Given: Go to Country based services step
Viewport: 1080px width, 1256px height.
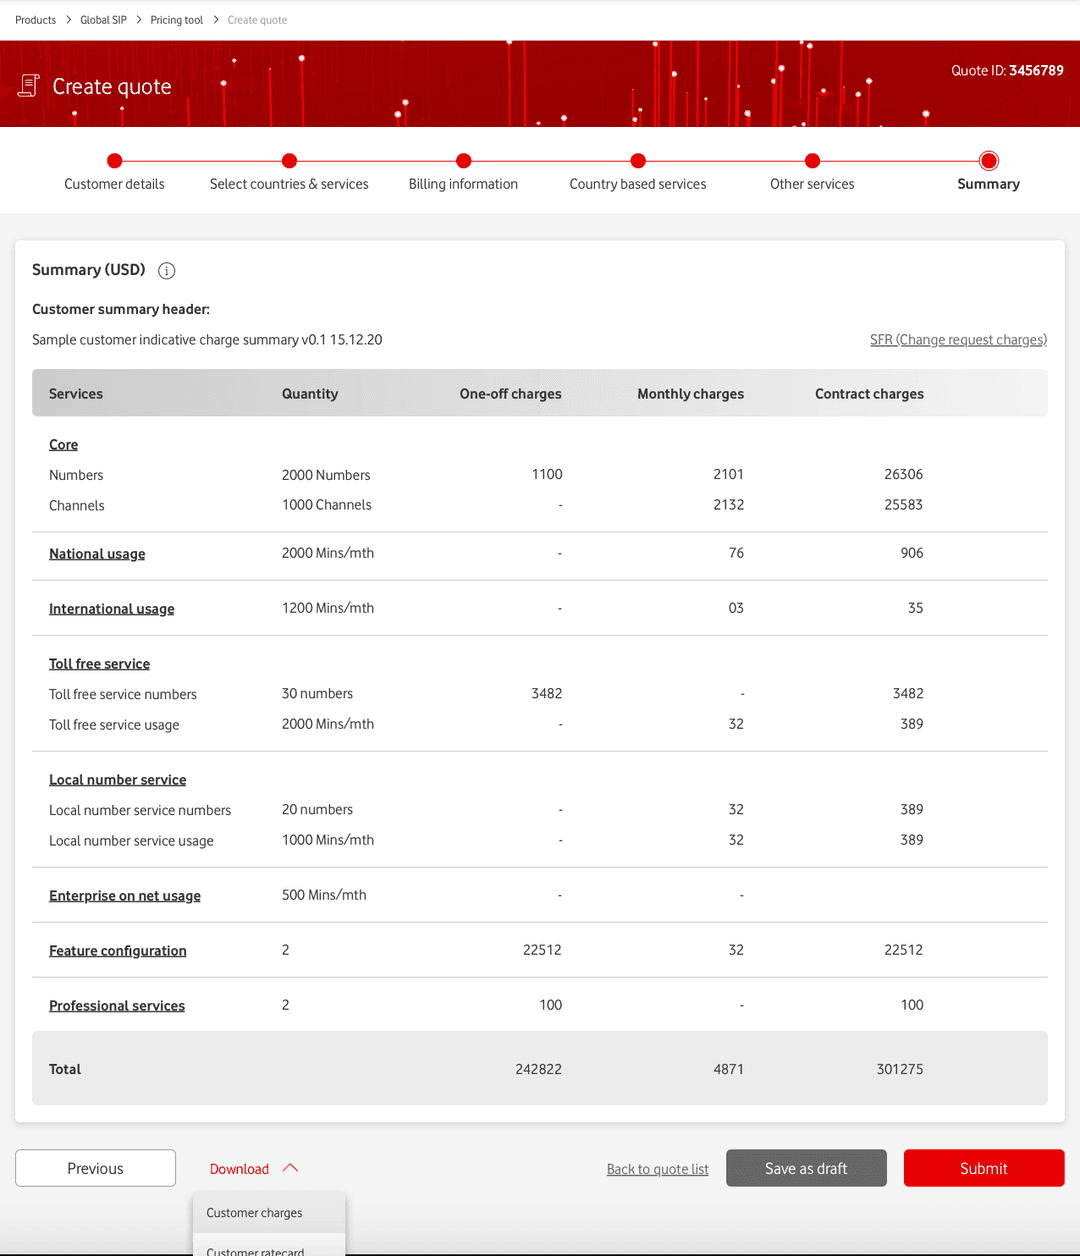Looking at the screenshot, I should (638, 184).
